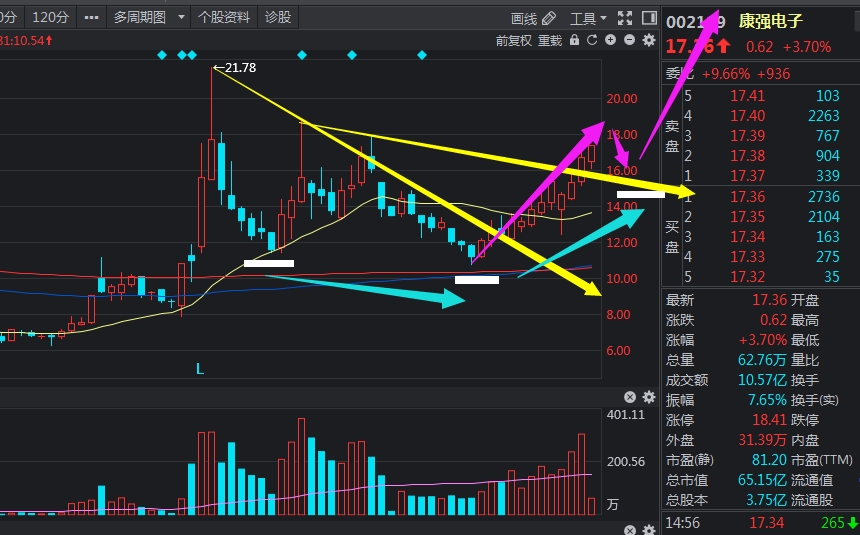Zoom in the chart with plus icon
Screen dimensions: 860x535
coord(611,41)
